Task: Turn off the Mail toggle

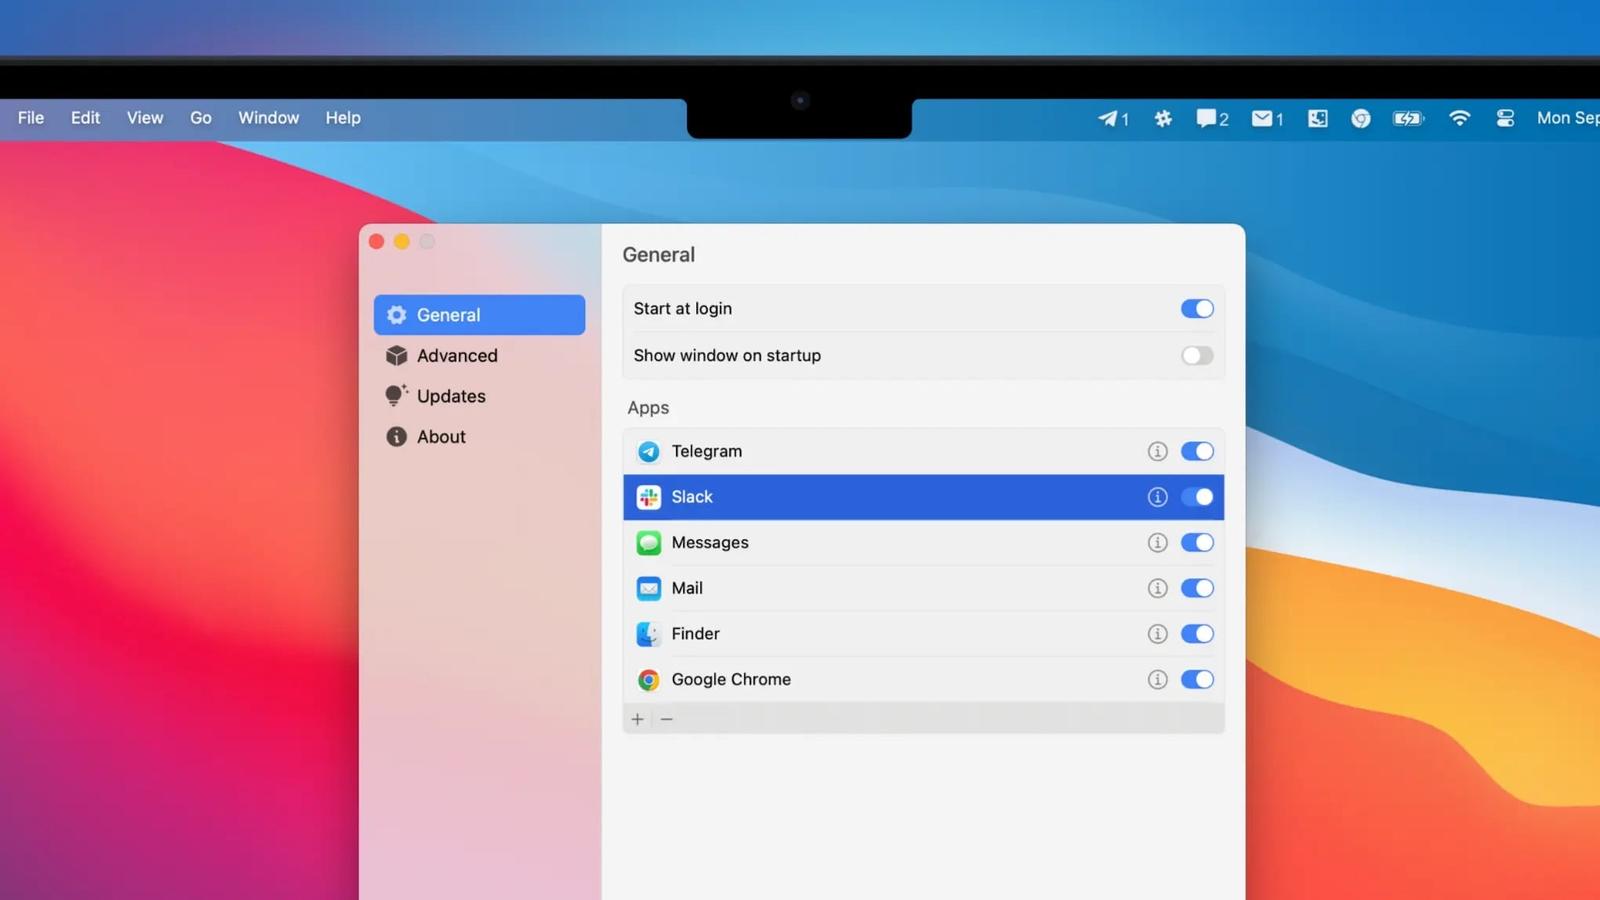Action: point(1197,588)
